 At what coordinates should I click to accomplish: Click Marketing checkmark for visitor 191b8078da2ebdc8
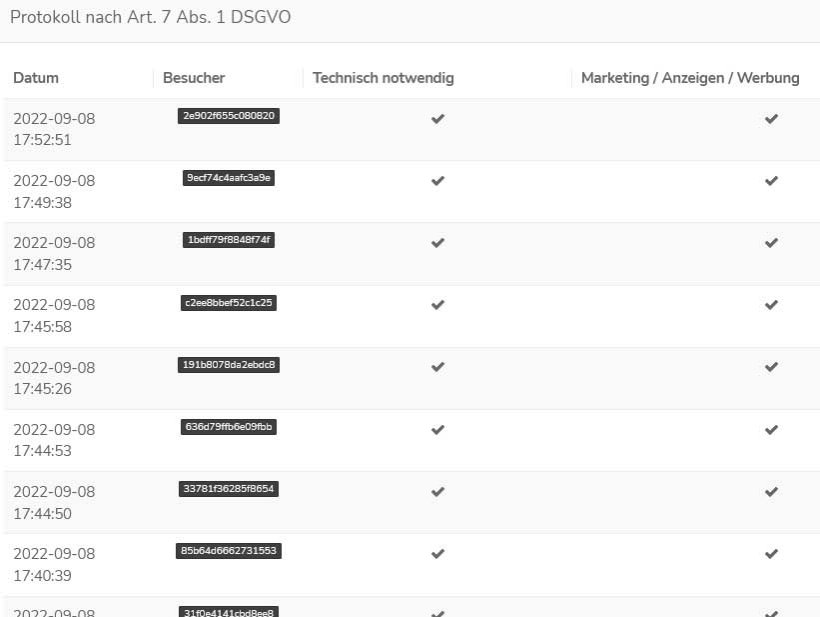771,367
